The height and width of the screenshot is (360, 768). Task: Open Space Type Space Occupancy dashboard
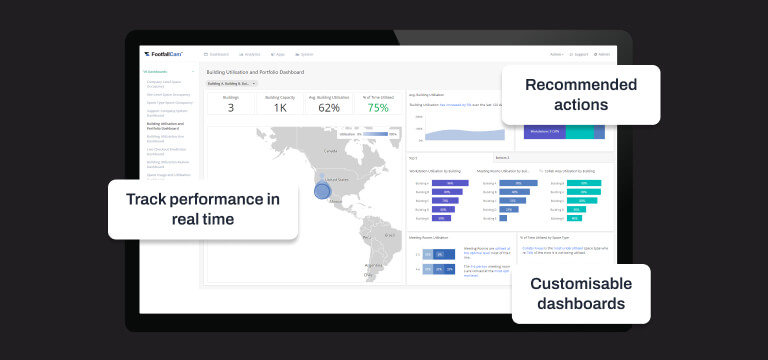coord(170,103)
